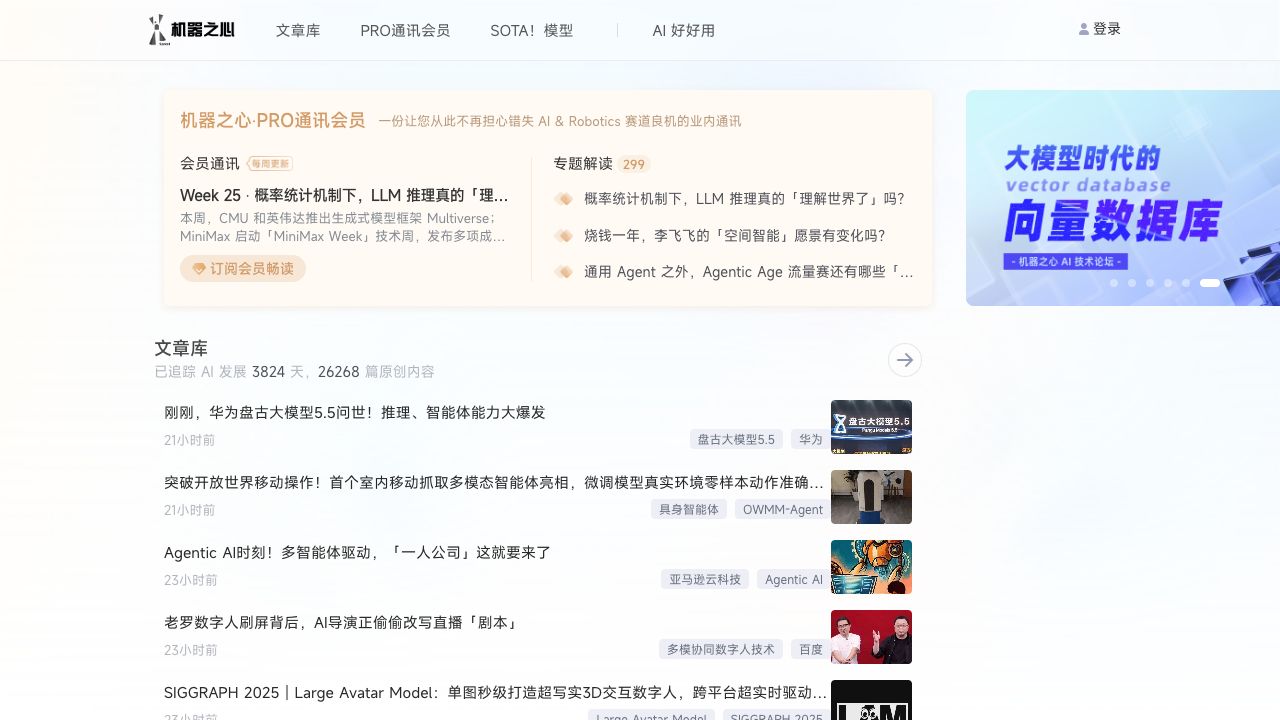Click the user login icon
The height and width of the screenshot is (720, 1280).
[1084, 30]
